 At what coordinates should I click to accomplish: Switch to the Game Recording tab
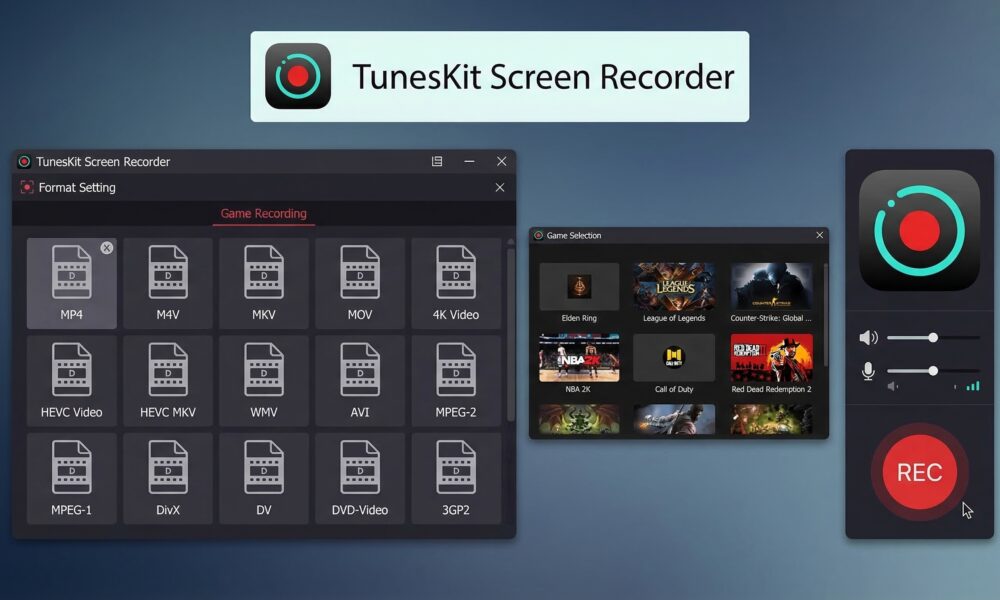pyautogui.click(x=263, y=214)
